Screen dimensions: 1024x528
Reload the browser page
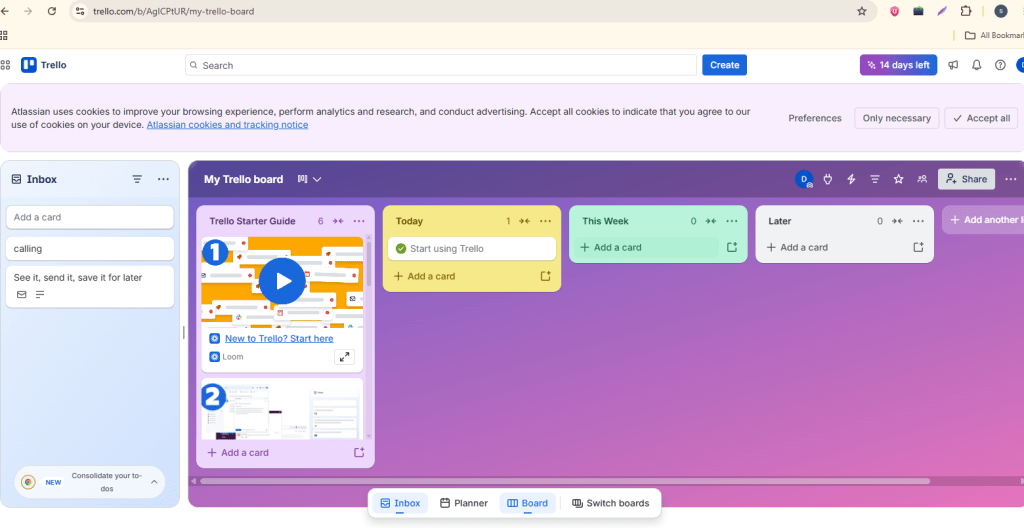(52, 11)
